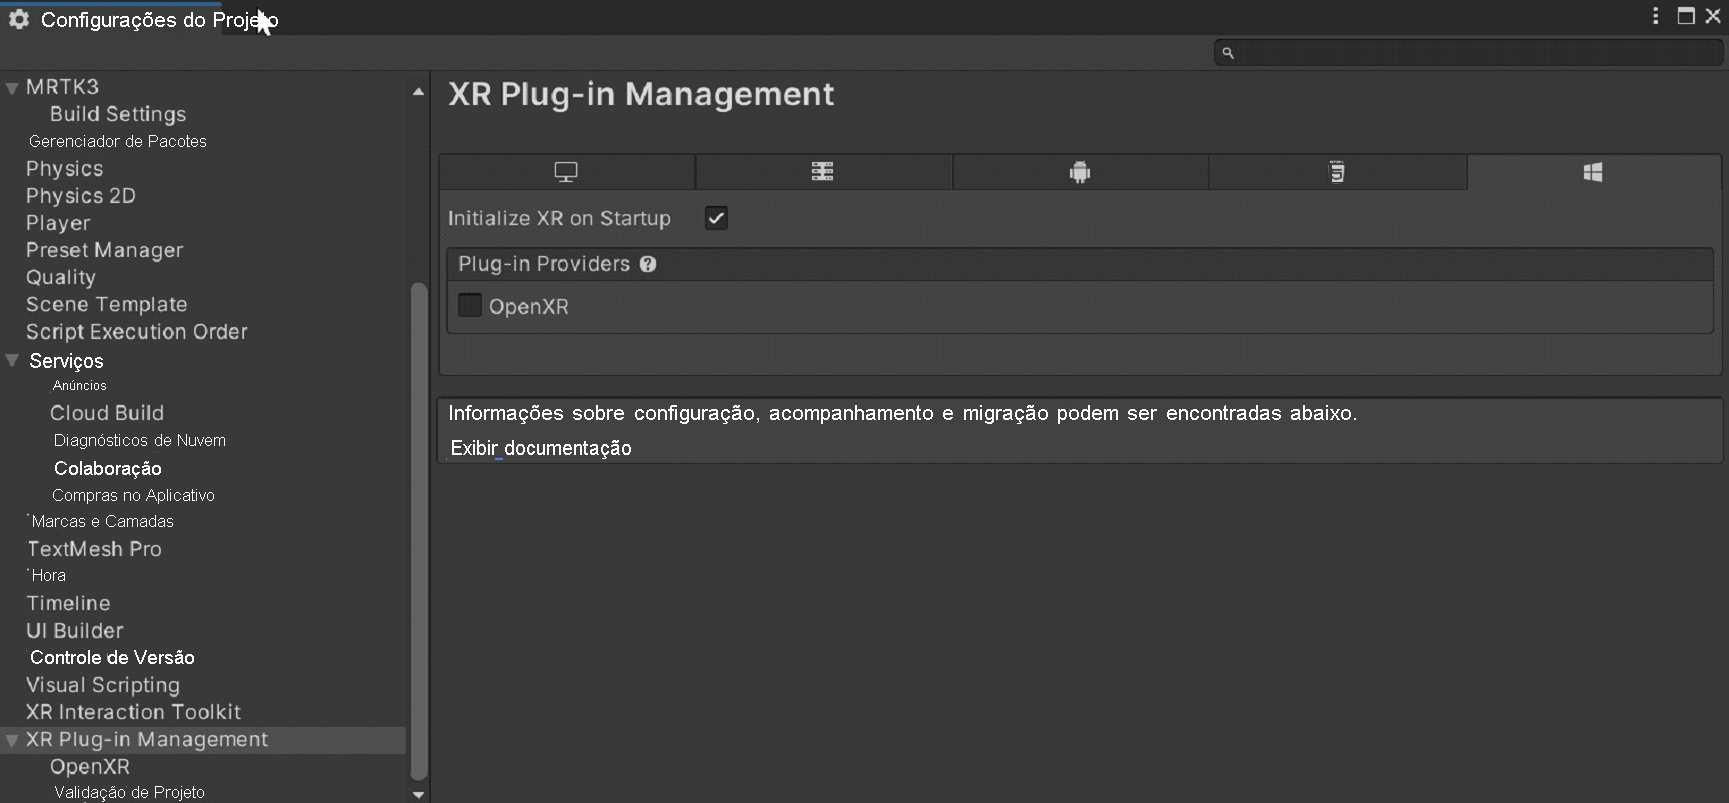1729x803 pixels.
Task: Open XR Interaction Toolkit settings
Action: coord(134,712)
